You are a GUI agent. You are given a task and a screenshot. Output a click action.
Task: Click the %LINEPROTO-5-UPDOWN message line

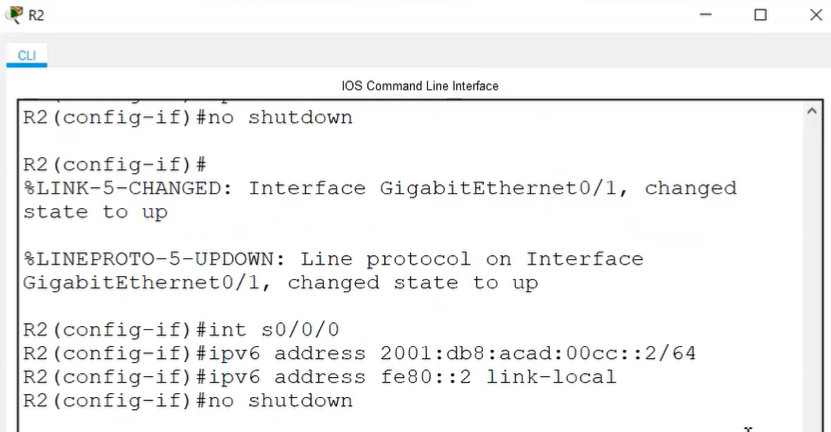[333, 259]
